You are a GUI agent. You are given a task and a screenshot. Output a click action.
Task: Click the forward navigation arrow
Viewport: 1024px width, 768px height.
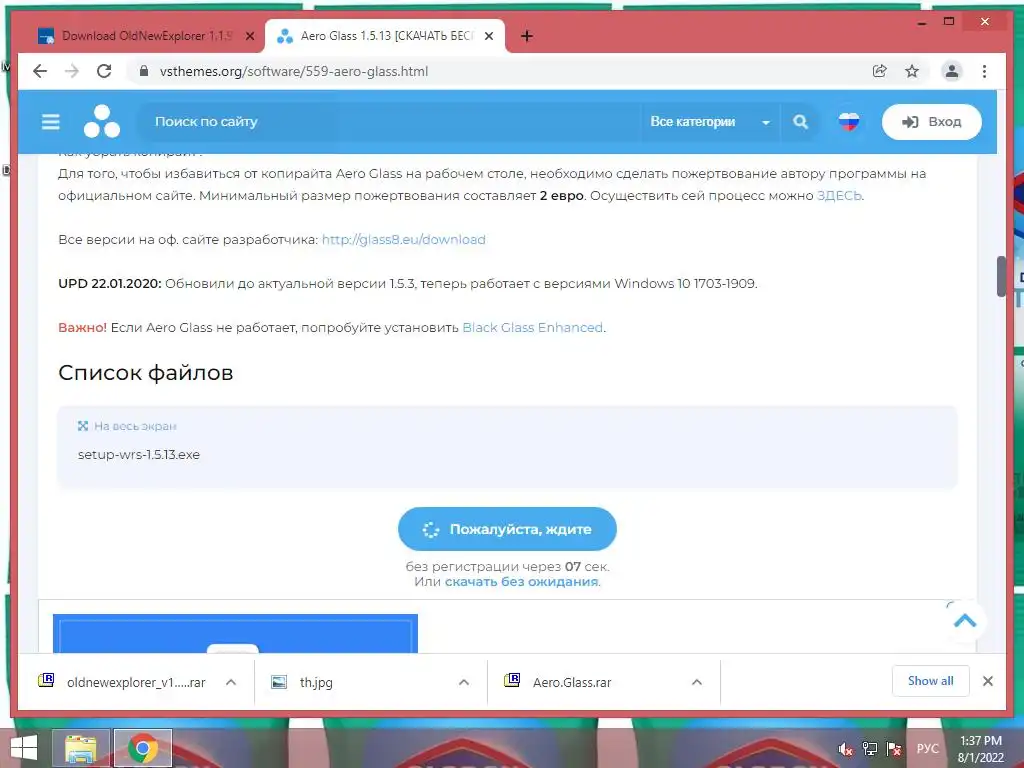(x=72, y=71)
